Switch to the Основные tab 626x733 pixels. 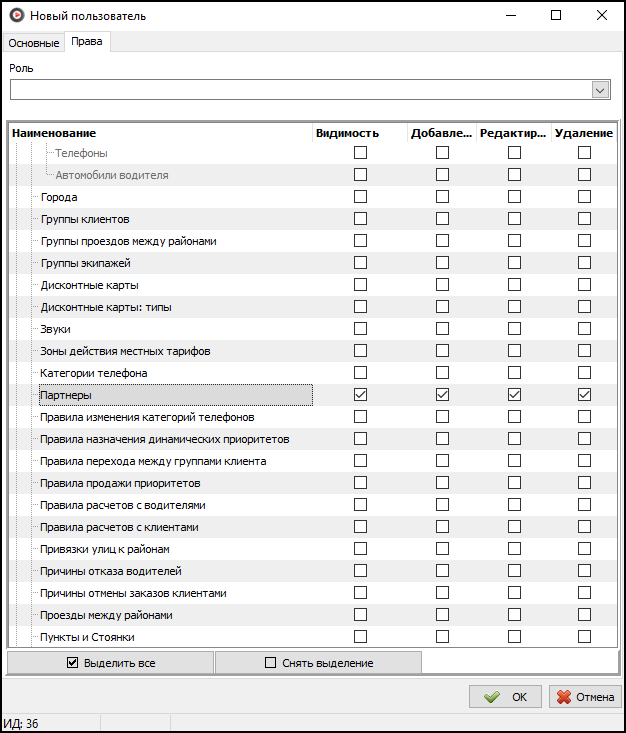[x=34, y=43]
